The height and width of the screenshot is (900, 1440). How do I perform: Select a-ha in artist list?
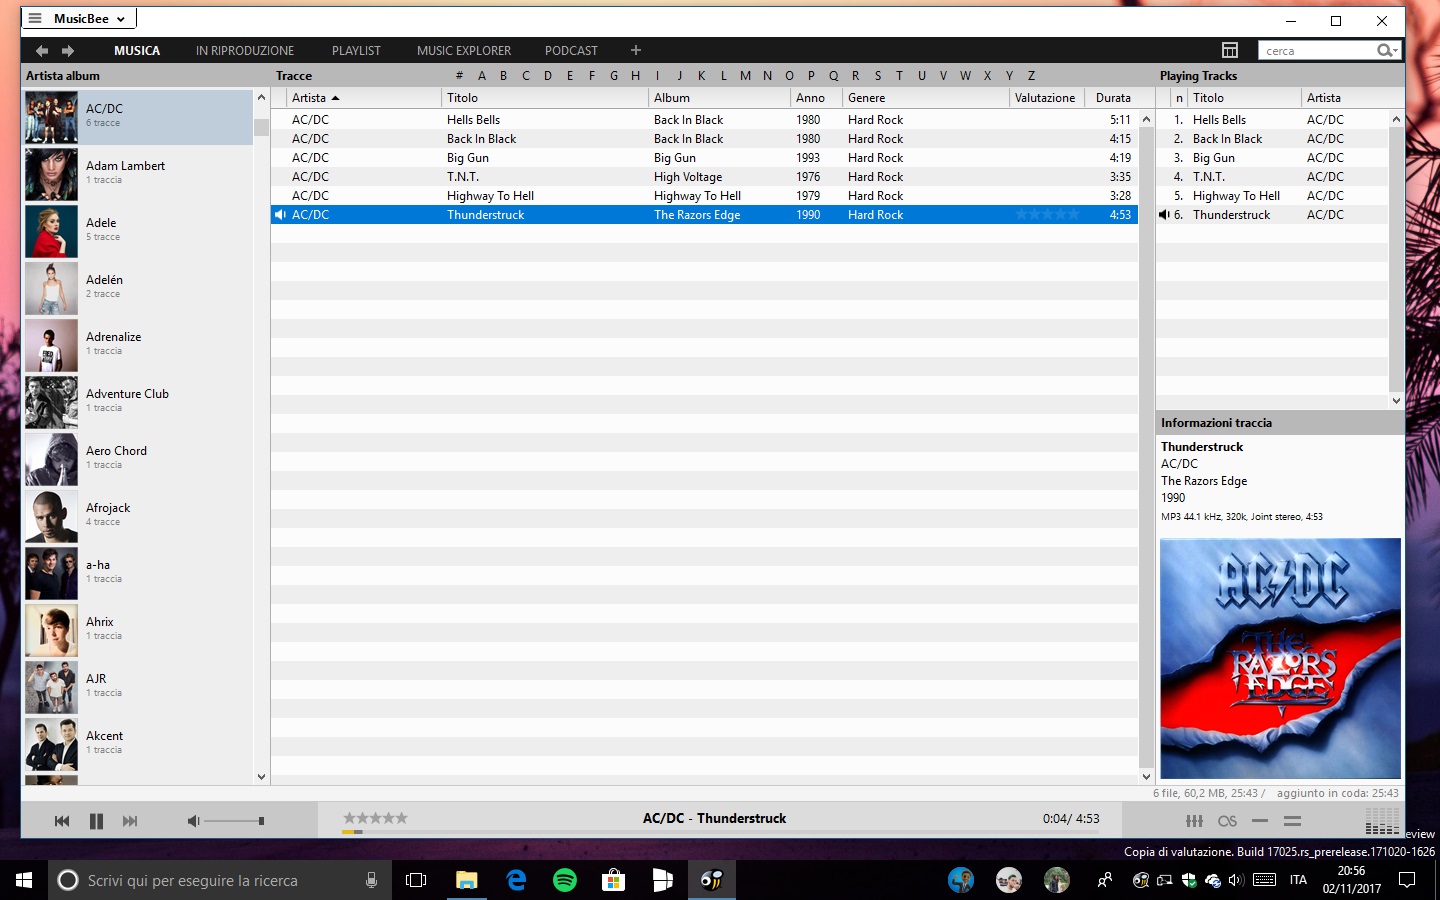(138, 573)
